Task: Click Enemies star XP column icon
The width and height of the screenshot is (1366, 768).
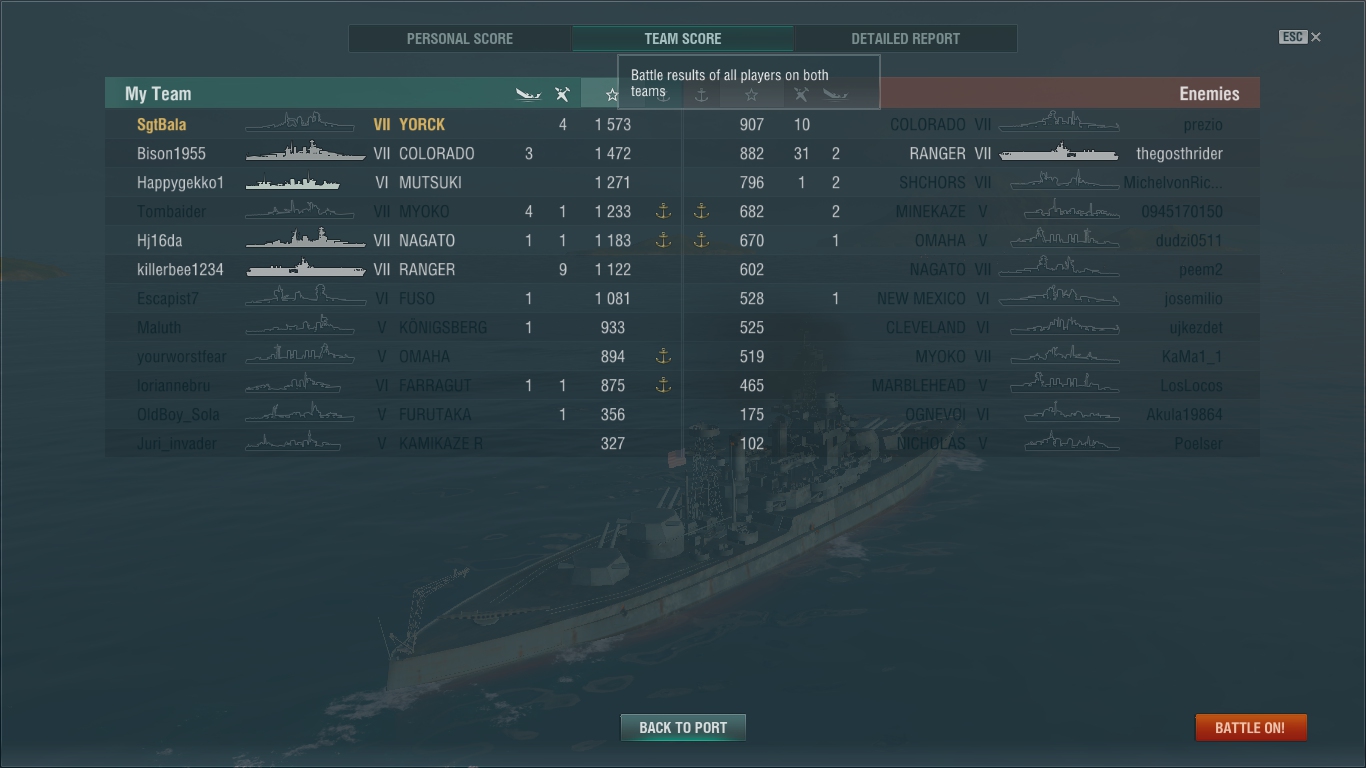Action: 751,94
